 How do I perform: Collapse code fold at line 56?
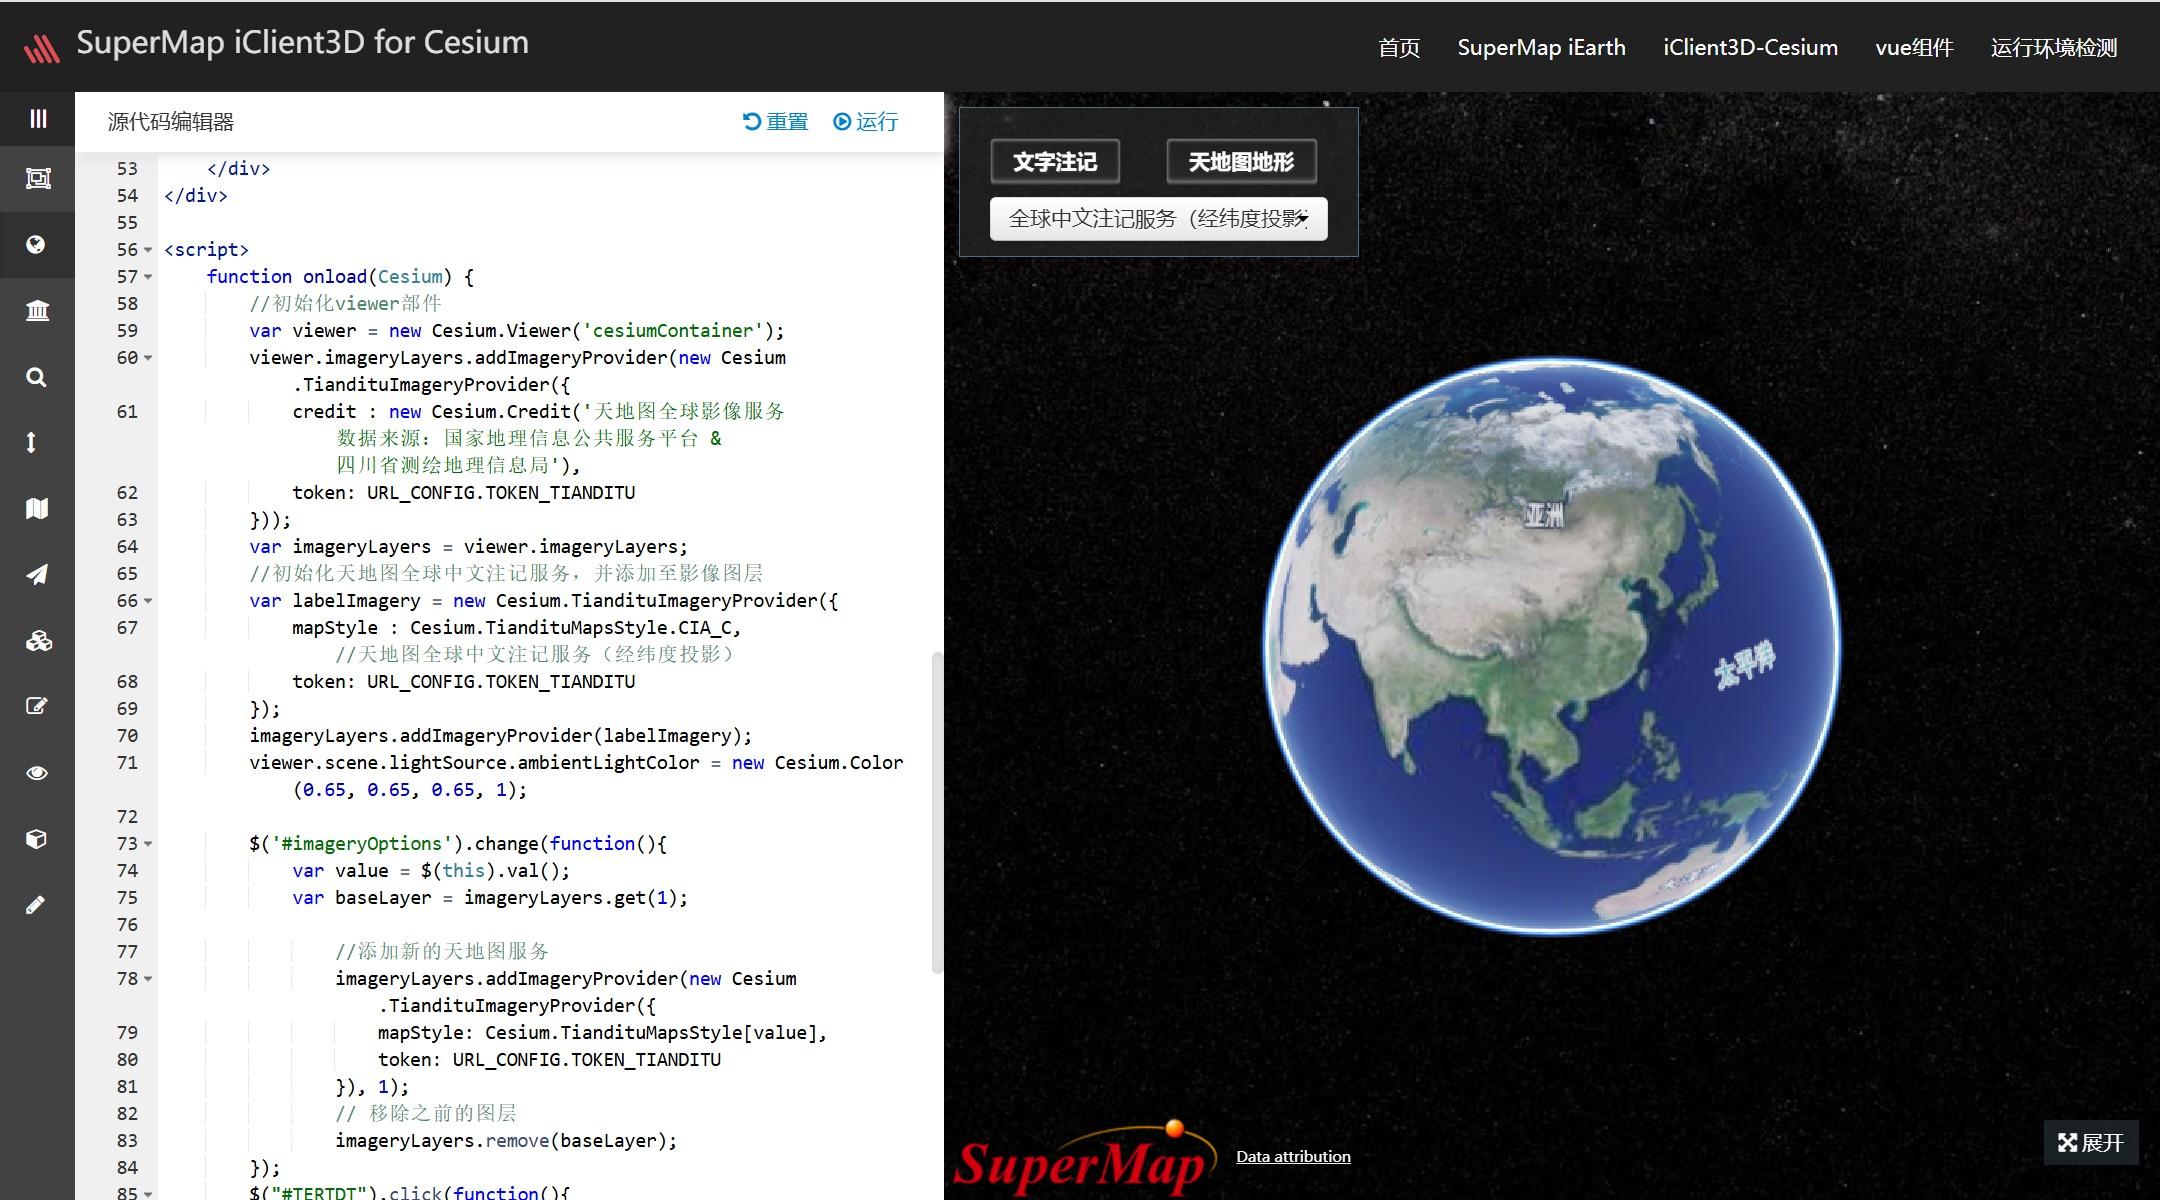coord(148,250)
